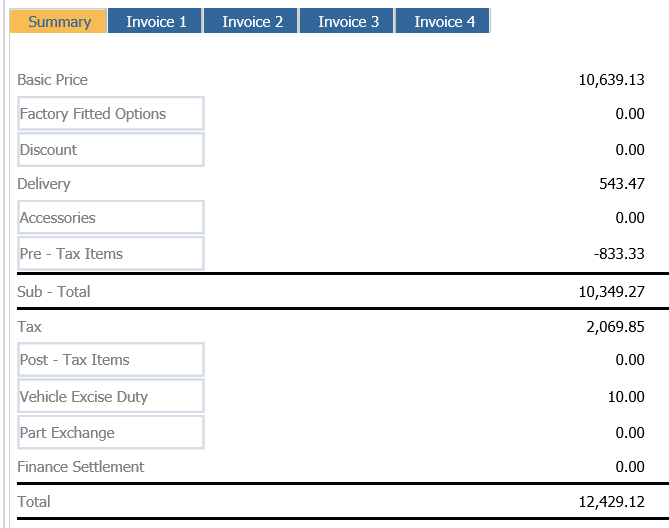Go to the Invoice 4 tab
This screenshot has height=528, width=669.
(x=442, y=21)
